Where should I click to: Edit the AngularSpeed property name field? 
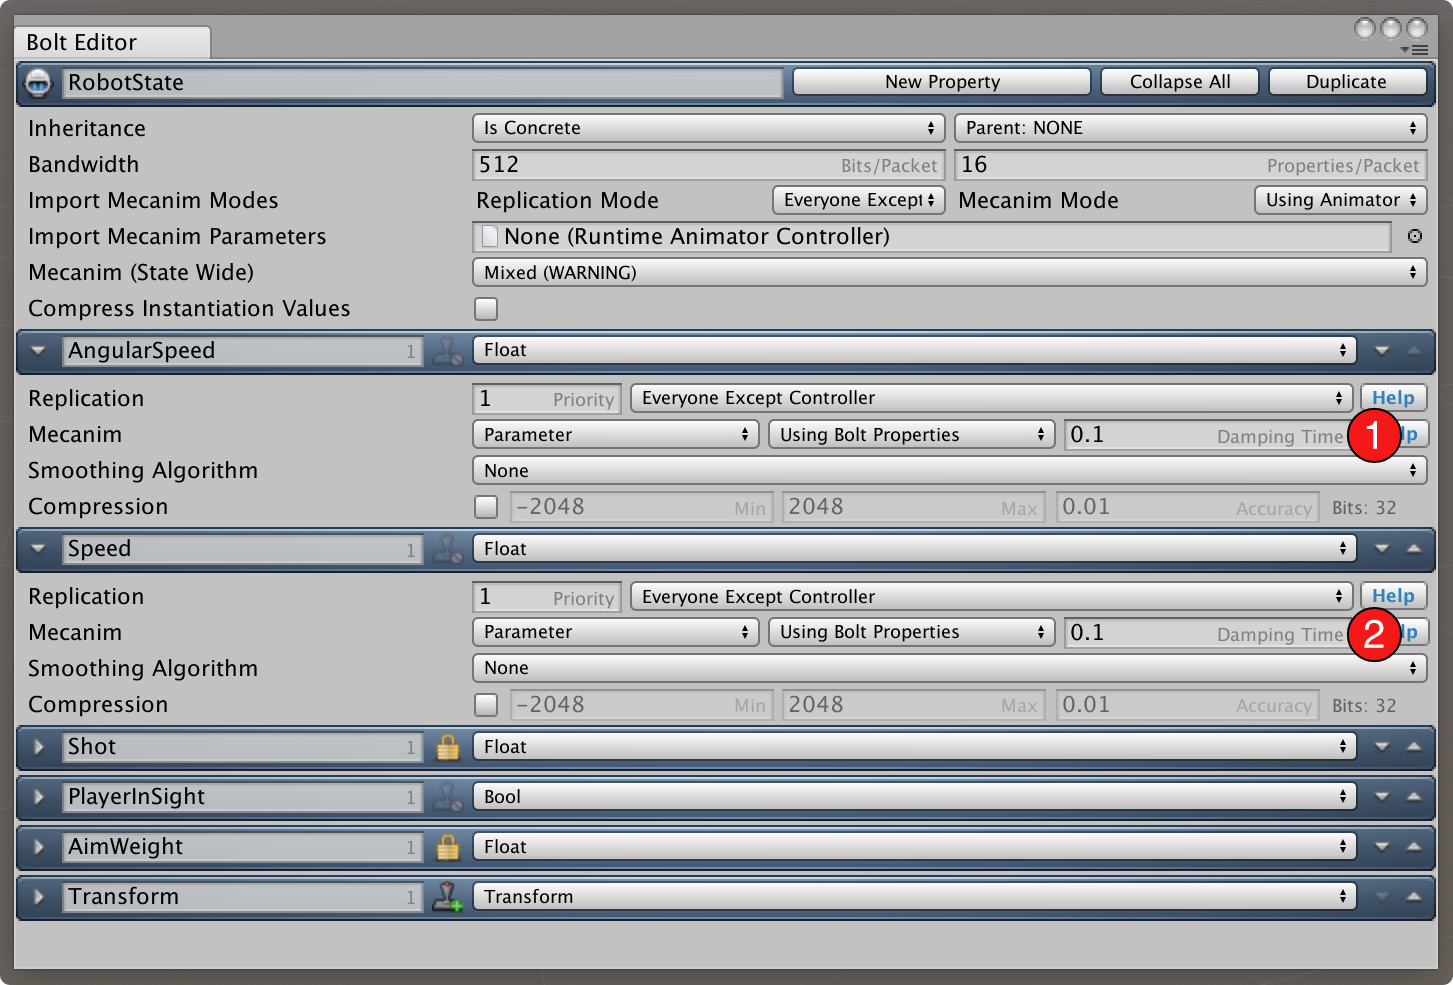point(242,351)
